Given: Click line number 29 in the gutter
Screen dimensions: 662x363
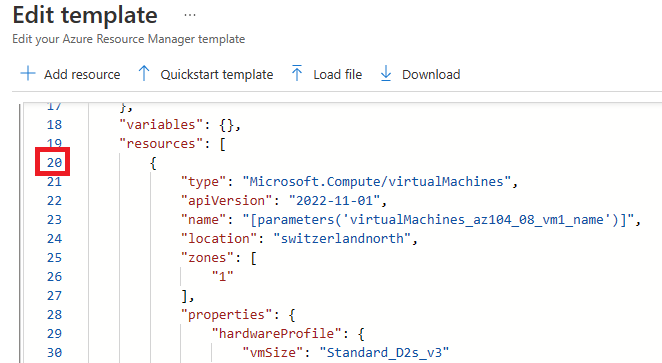Looking at the screenshot, I should (x=54, y=333).
